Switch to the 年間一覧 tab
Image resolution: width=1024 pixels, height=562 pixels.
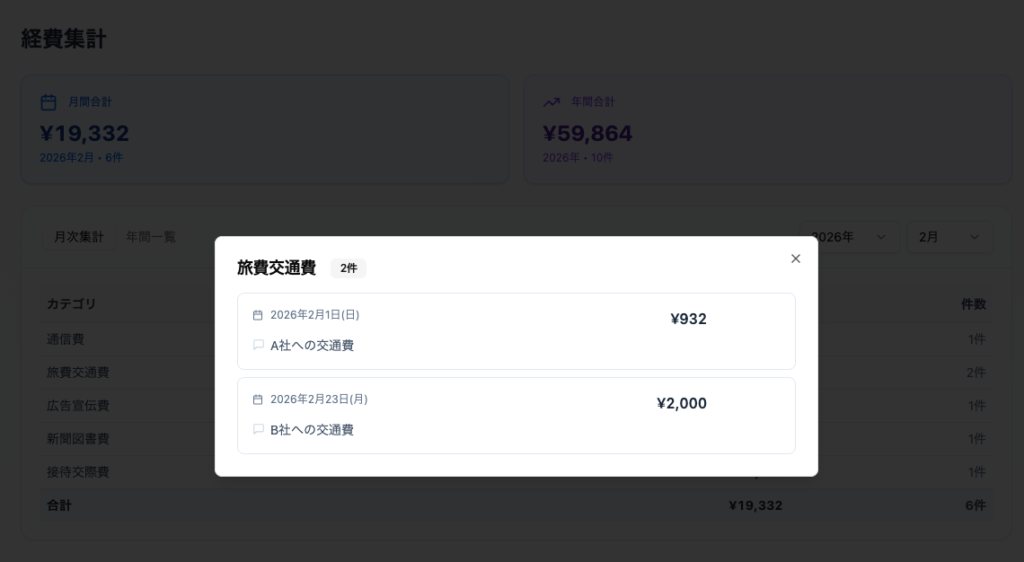151,237
